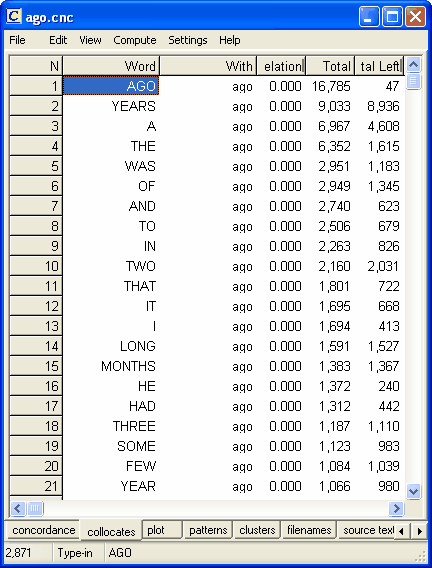Click the tab strip scroll-left arrow
The height and width of the screenshot is (568, 432).
click(x=401, y=531)
